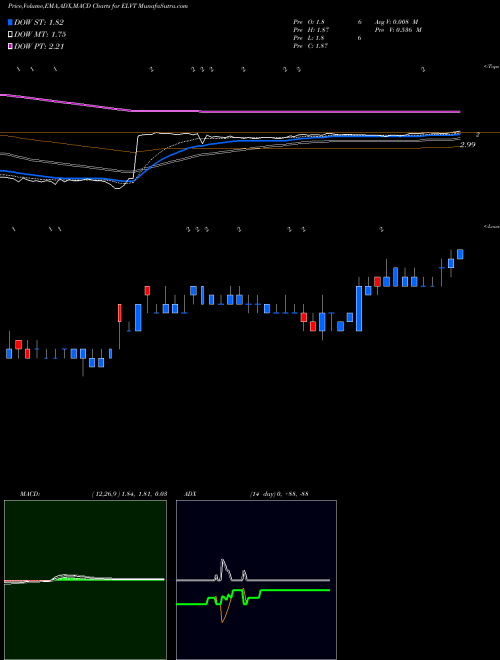The height and width of the screenshot is (660, 500).
Task: Click the 'Pre O: 1.8' value
Action: click(309, 22)
